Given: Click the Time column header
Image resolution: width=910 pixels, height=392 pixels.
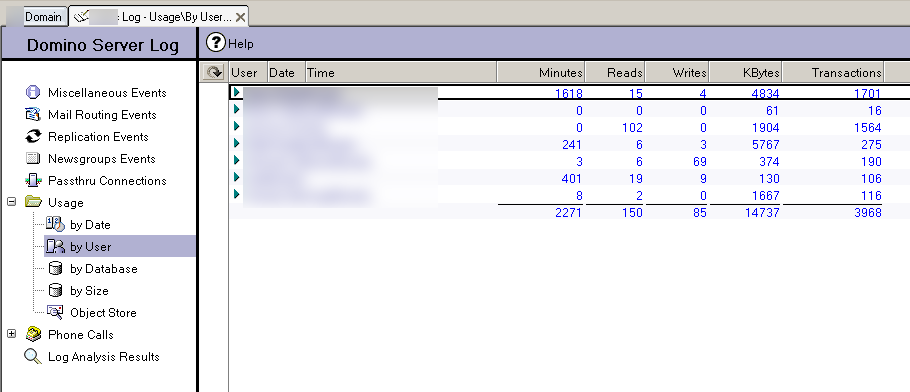Looking at the screenshot, I should [401, 73].
